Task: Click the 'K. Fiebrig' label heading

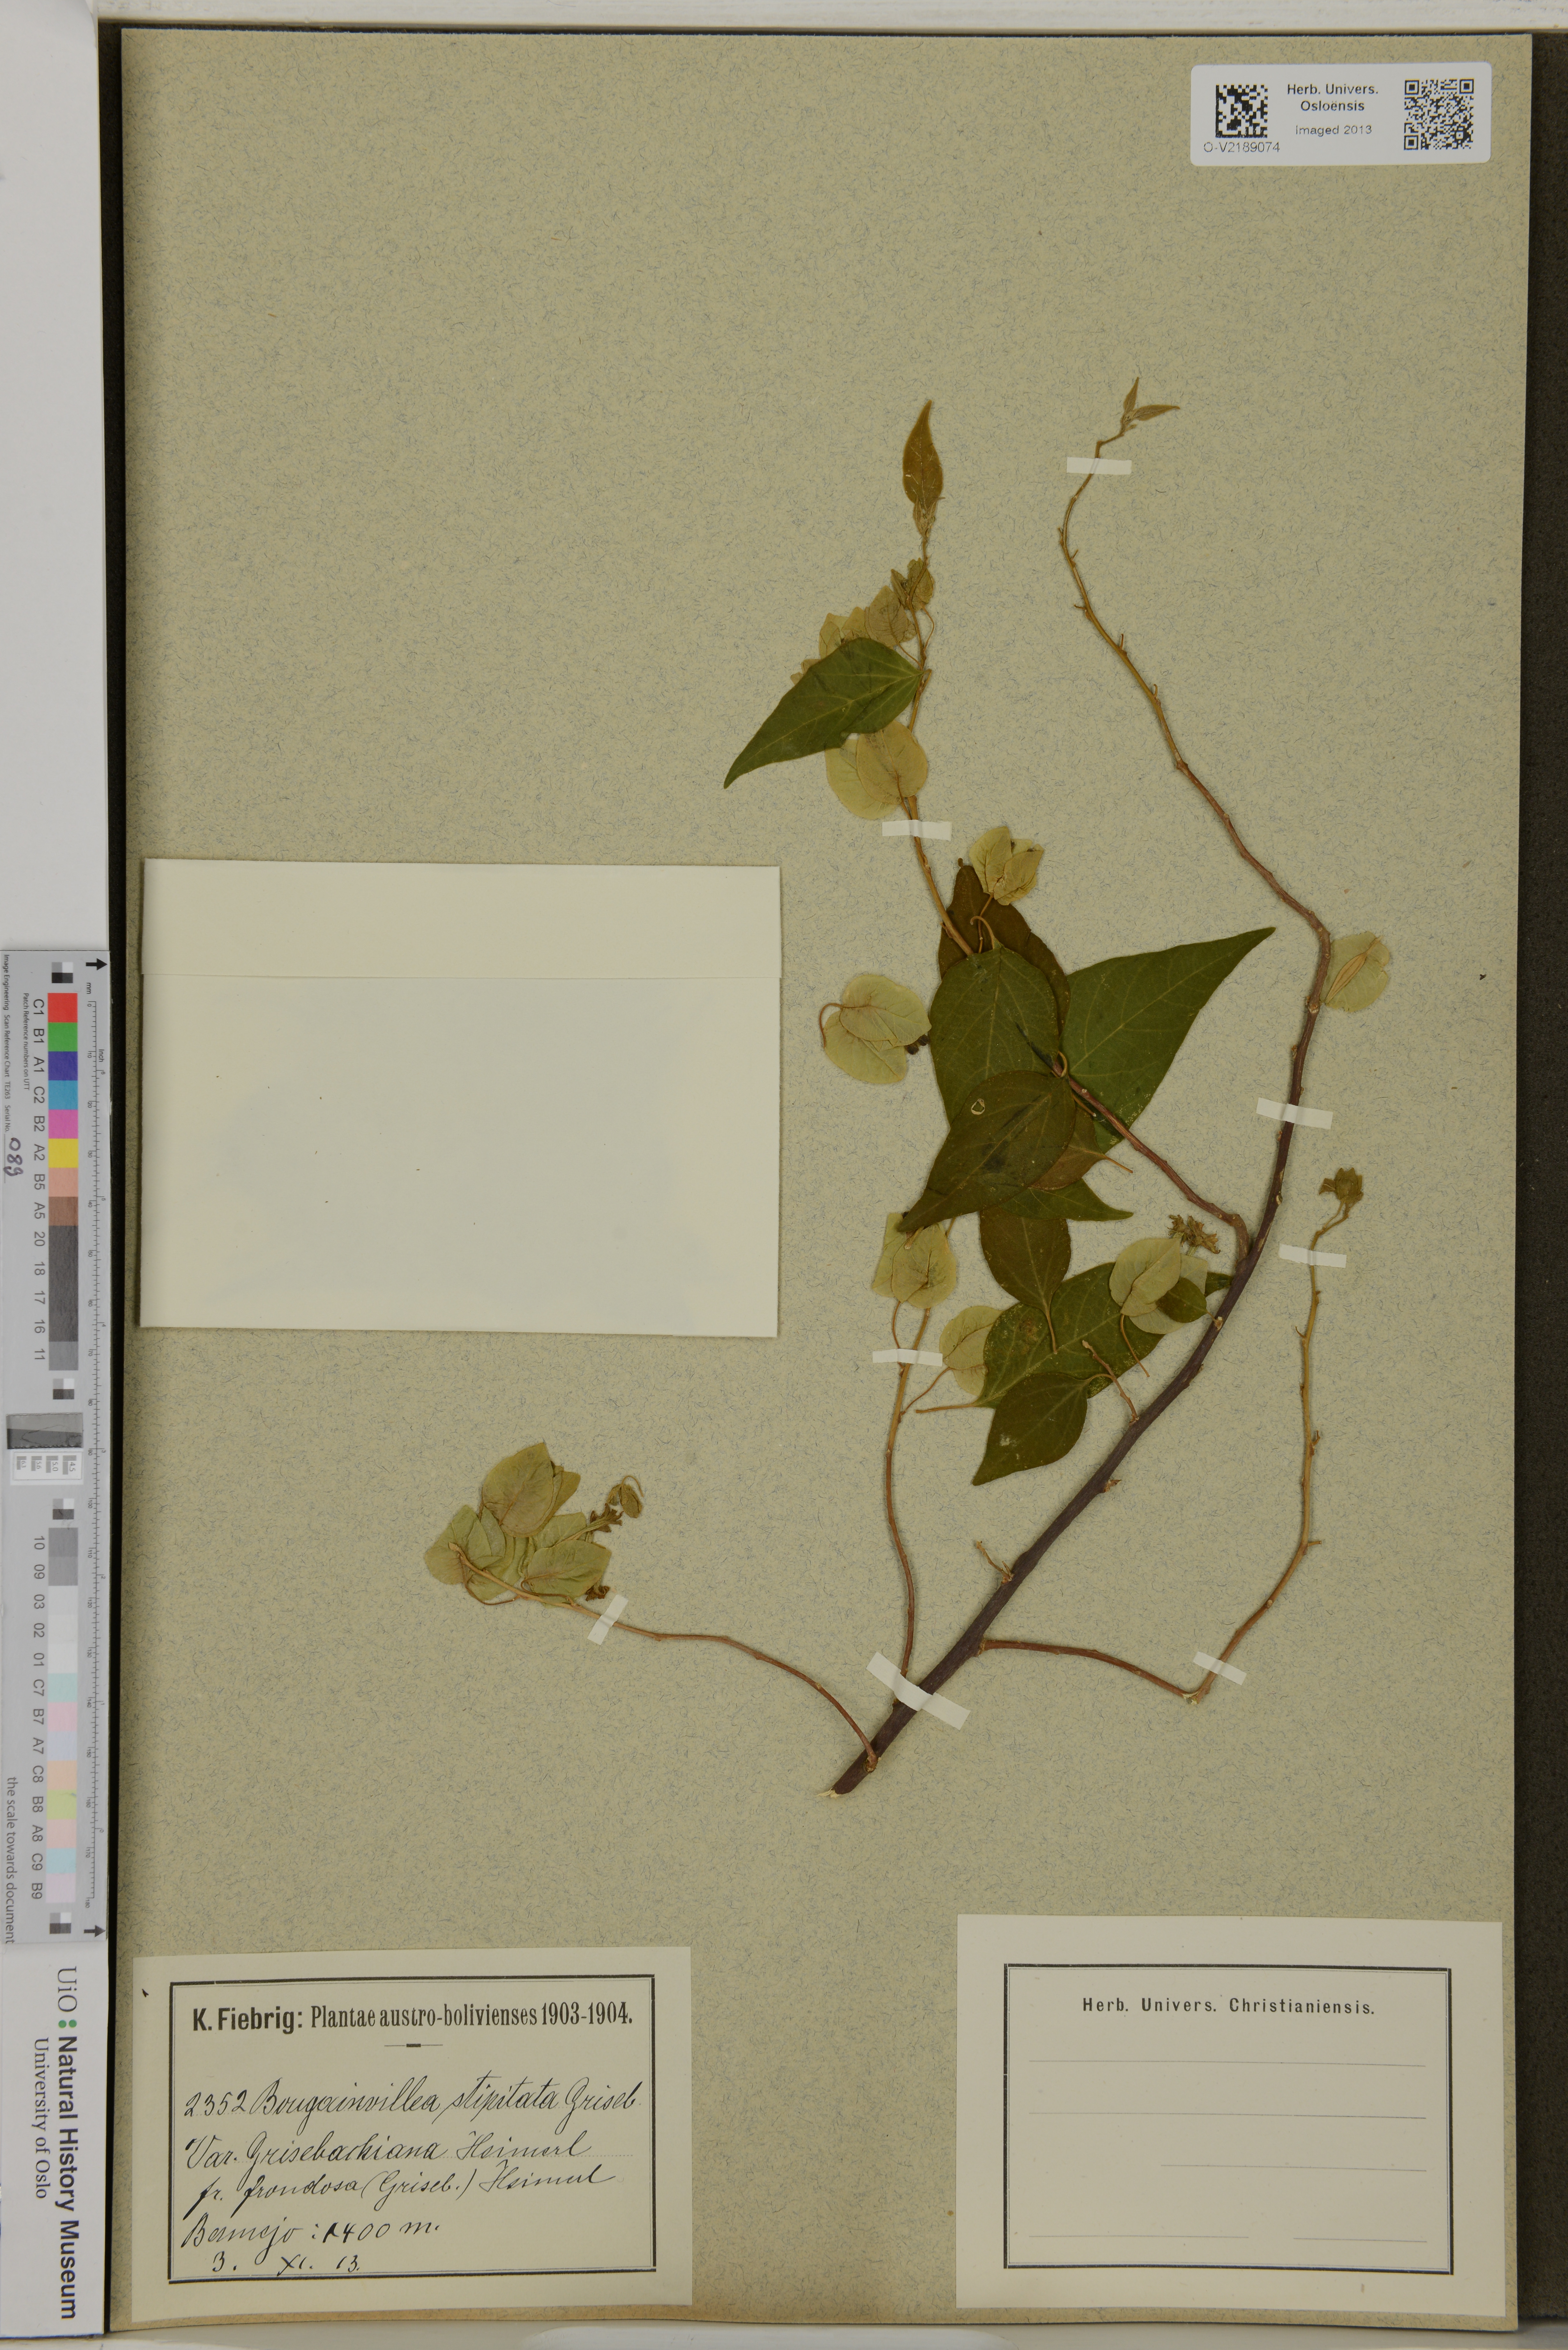Action: [246, 2020]
